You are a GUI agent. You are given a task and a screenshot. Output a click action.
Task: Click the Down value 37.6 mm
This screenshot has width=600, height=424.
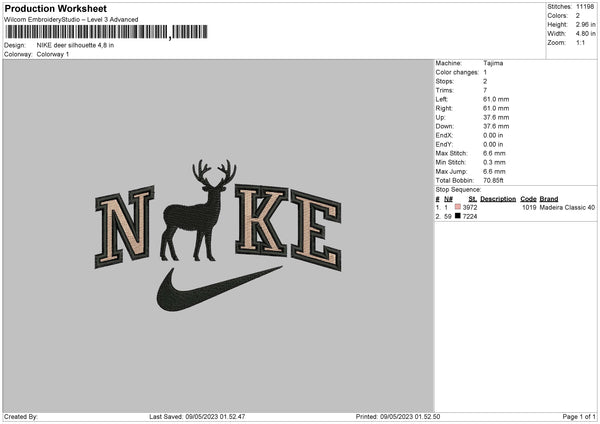click(x=496, y=126)
